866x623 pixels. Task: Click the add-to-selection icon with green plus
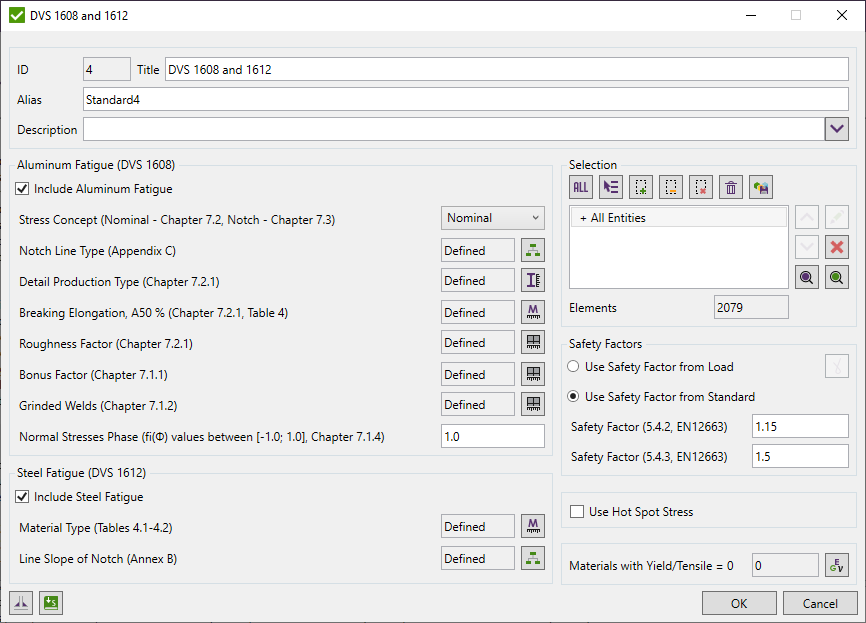point(640,186)
